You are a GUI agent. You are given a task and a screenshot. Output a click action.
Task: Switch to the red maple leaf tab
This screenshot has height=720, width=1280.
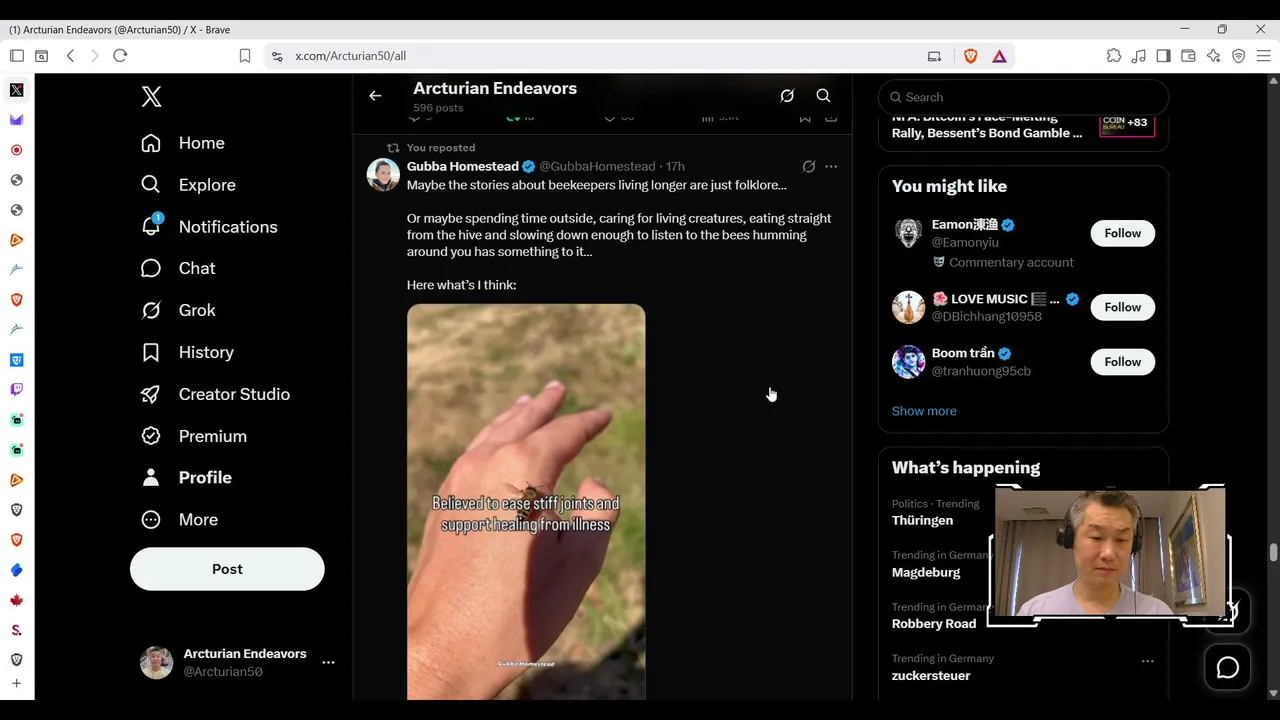17,600
